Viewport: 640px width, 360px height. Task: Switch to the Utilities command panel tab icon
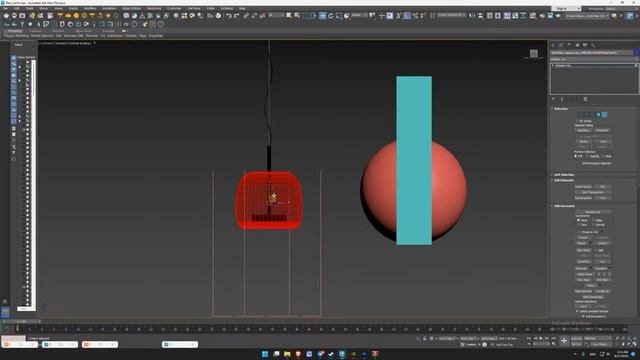(593, 45)
